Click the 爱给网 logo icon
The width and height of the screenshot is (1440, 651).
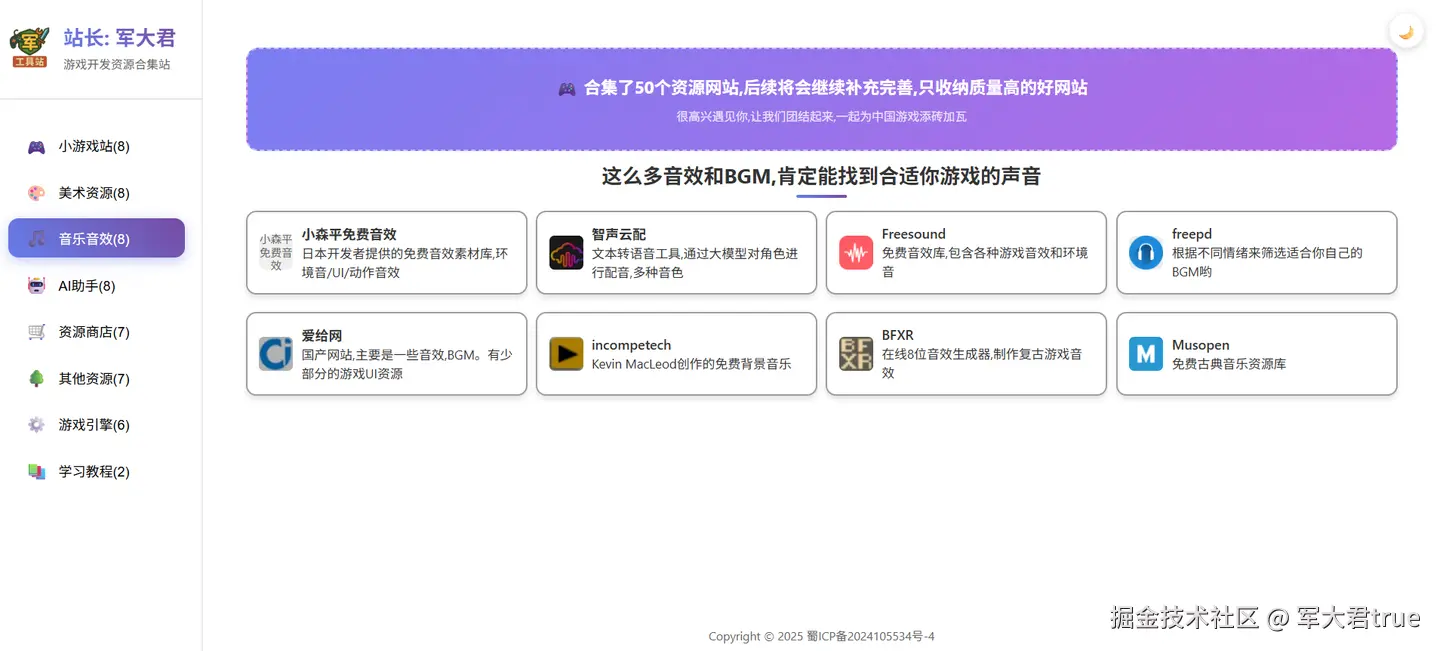point(276,354)
